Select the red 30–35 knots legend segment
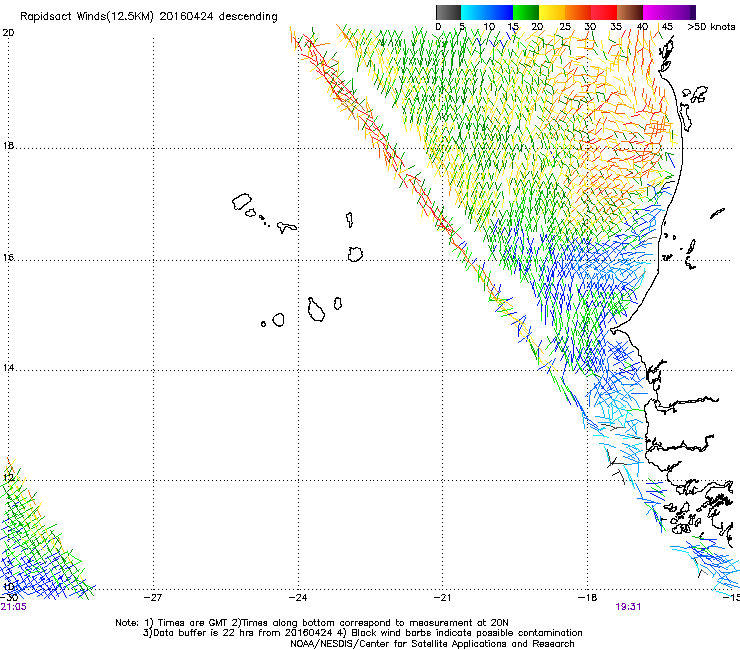This screenshot has width=740, height=650. point(604,12)
